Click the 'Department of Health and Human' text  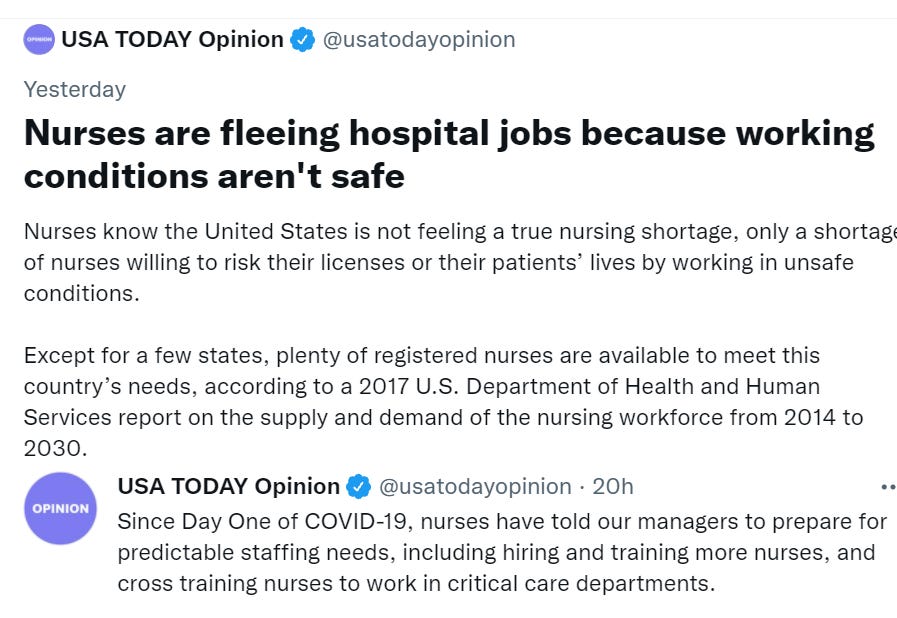[643, 386]
